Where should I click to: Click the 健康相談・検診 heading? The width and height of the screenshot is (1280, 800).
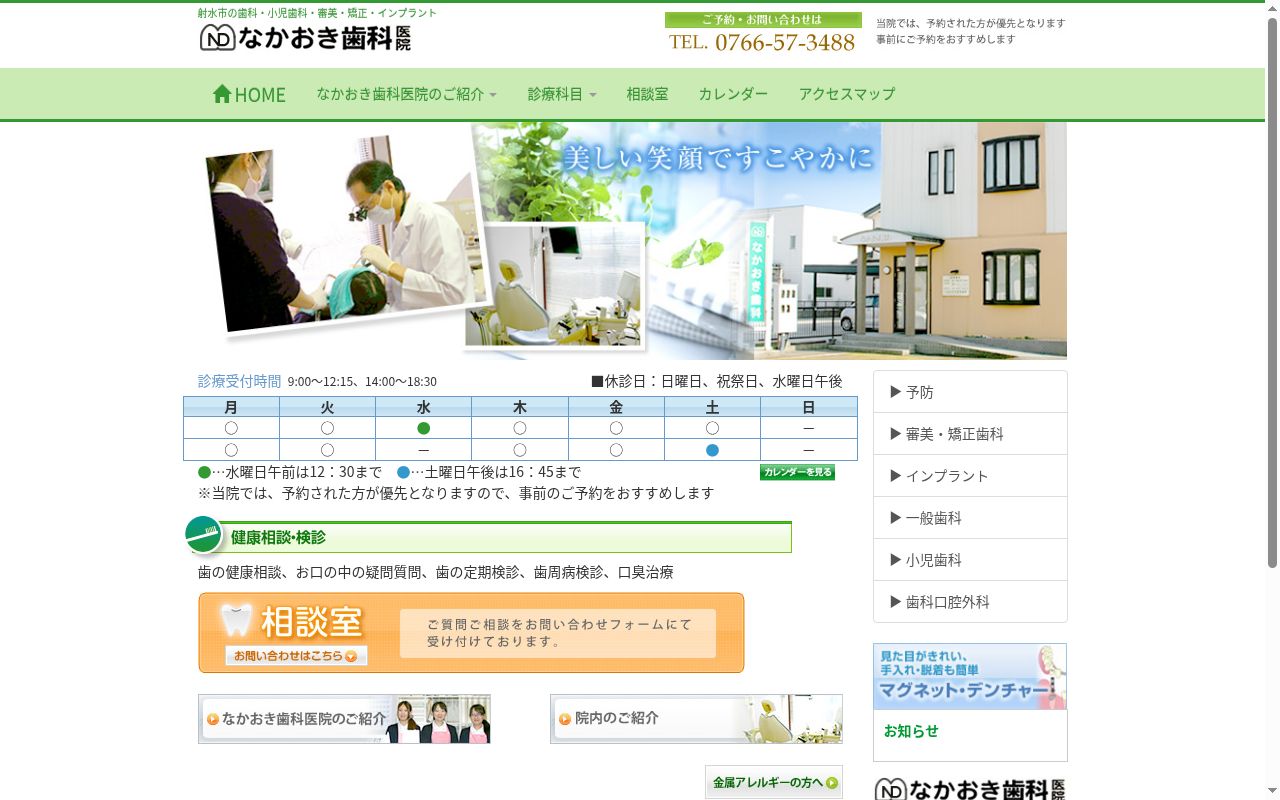[278, 537]
